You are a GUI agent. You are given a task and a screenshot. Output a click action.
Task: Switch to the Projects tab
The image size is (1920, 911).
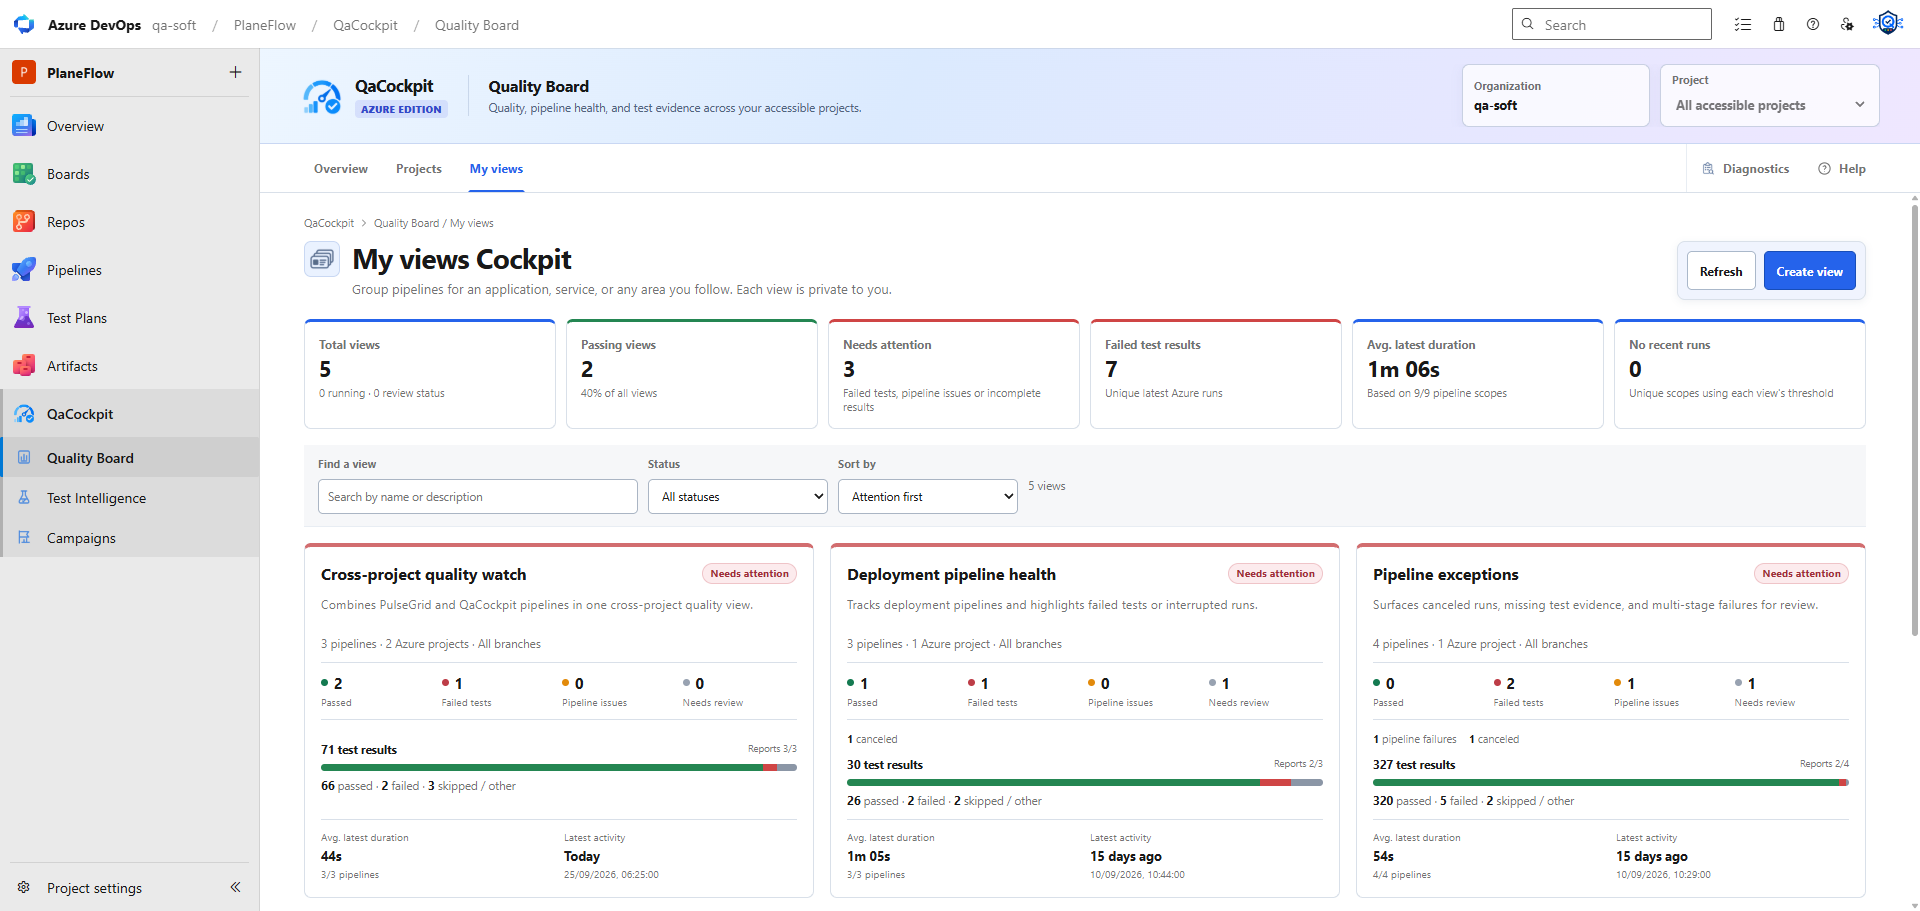[419, 169]
